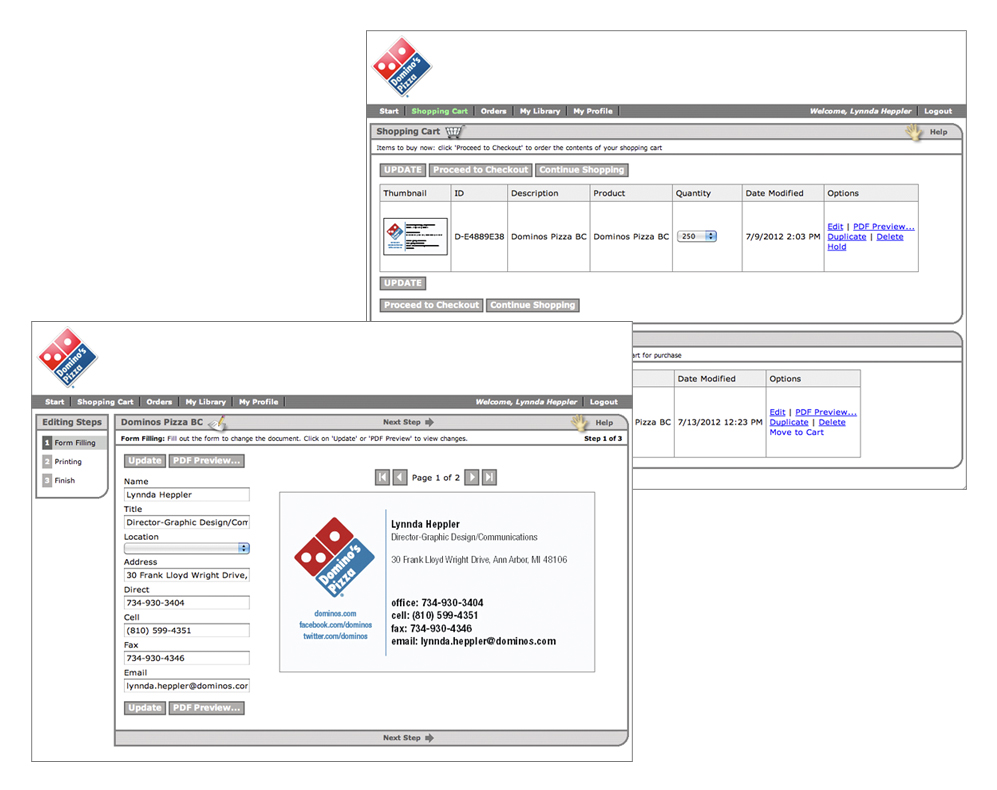The height and width of the screenshot is (790, 997).
Task: Open the Quantity 250 dropdown
Action: [x=696, y=236]
